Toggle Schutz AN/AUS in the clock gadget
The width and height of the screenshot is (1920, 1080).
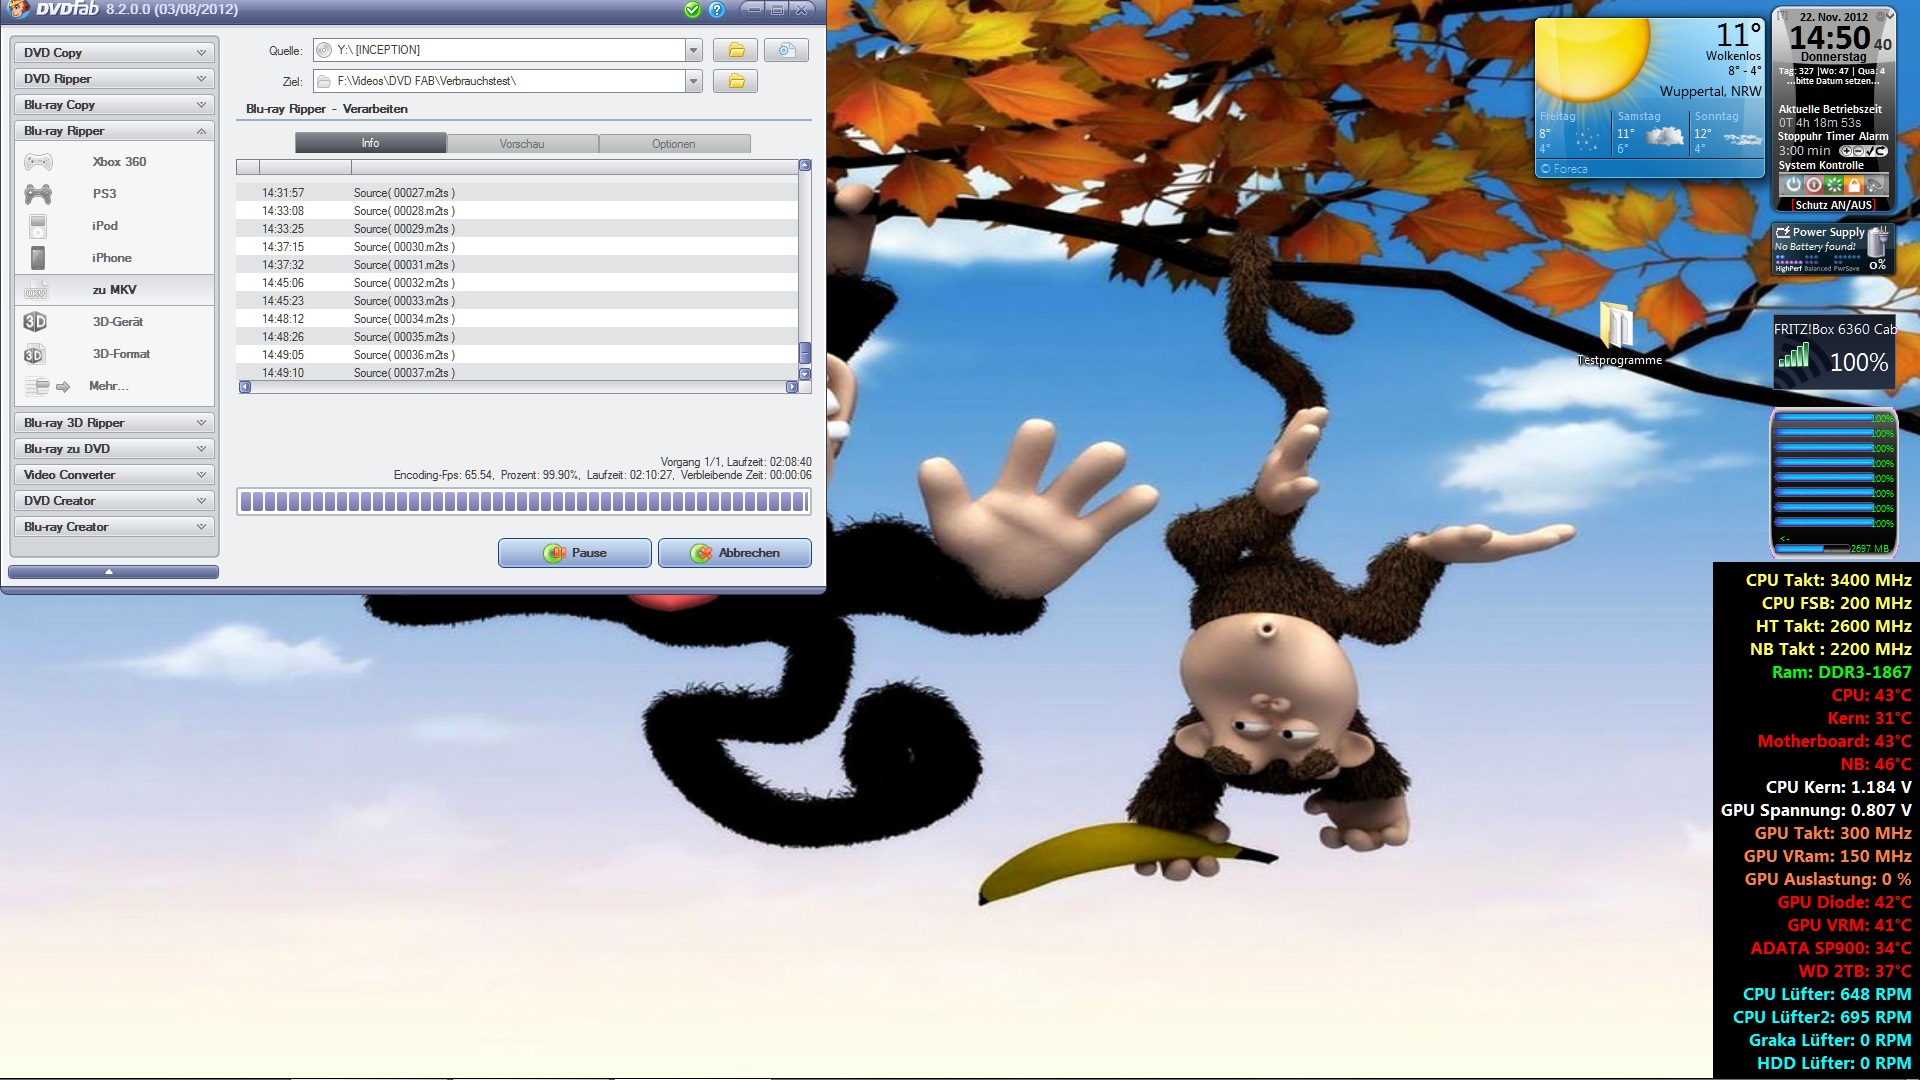[1833, 205]
